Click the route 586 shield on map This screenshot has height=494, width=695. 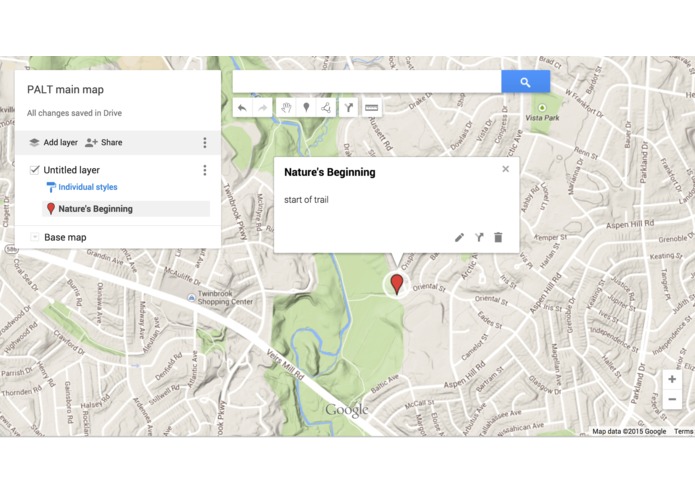coord(11,250)
